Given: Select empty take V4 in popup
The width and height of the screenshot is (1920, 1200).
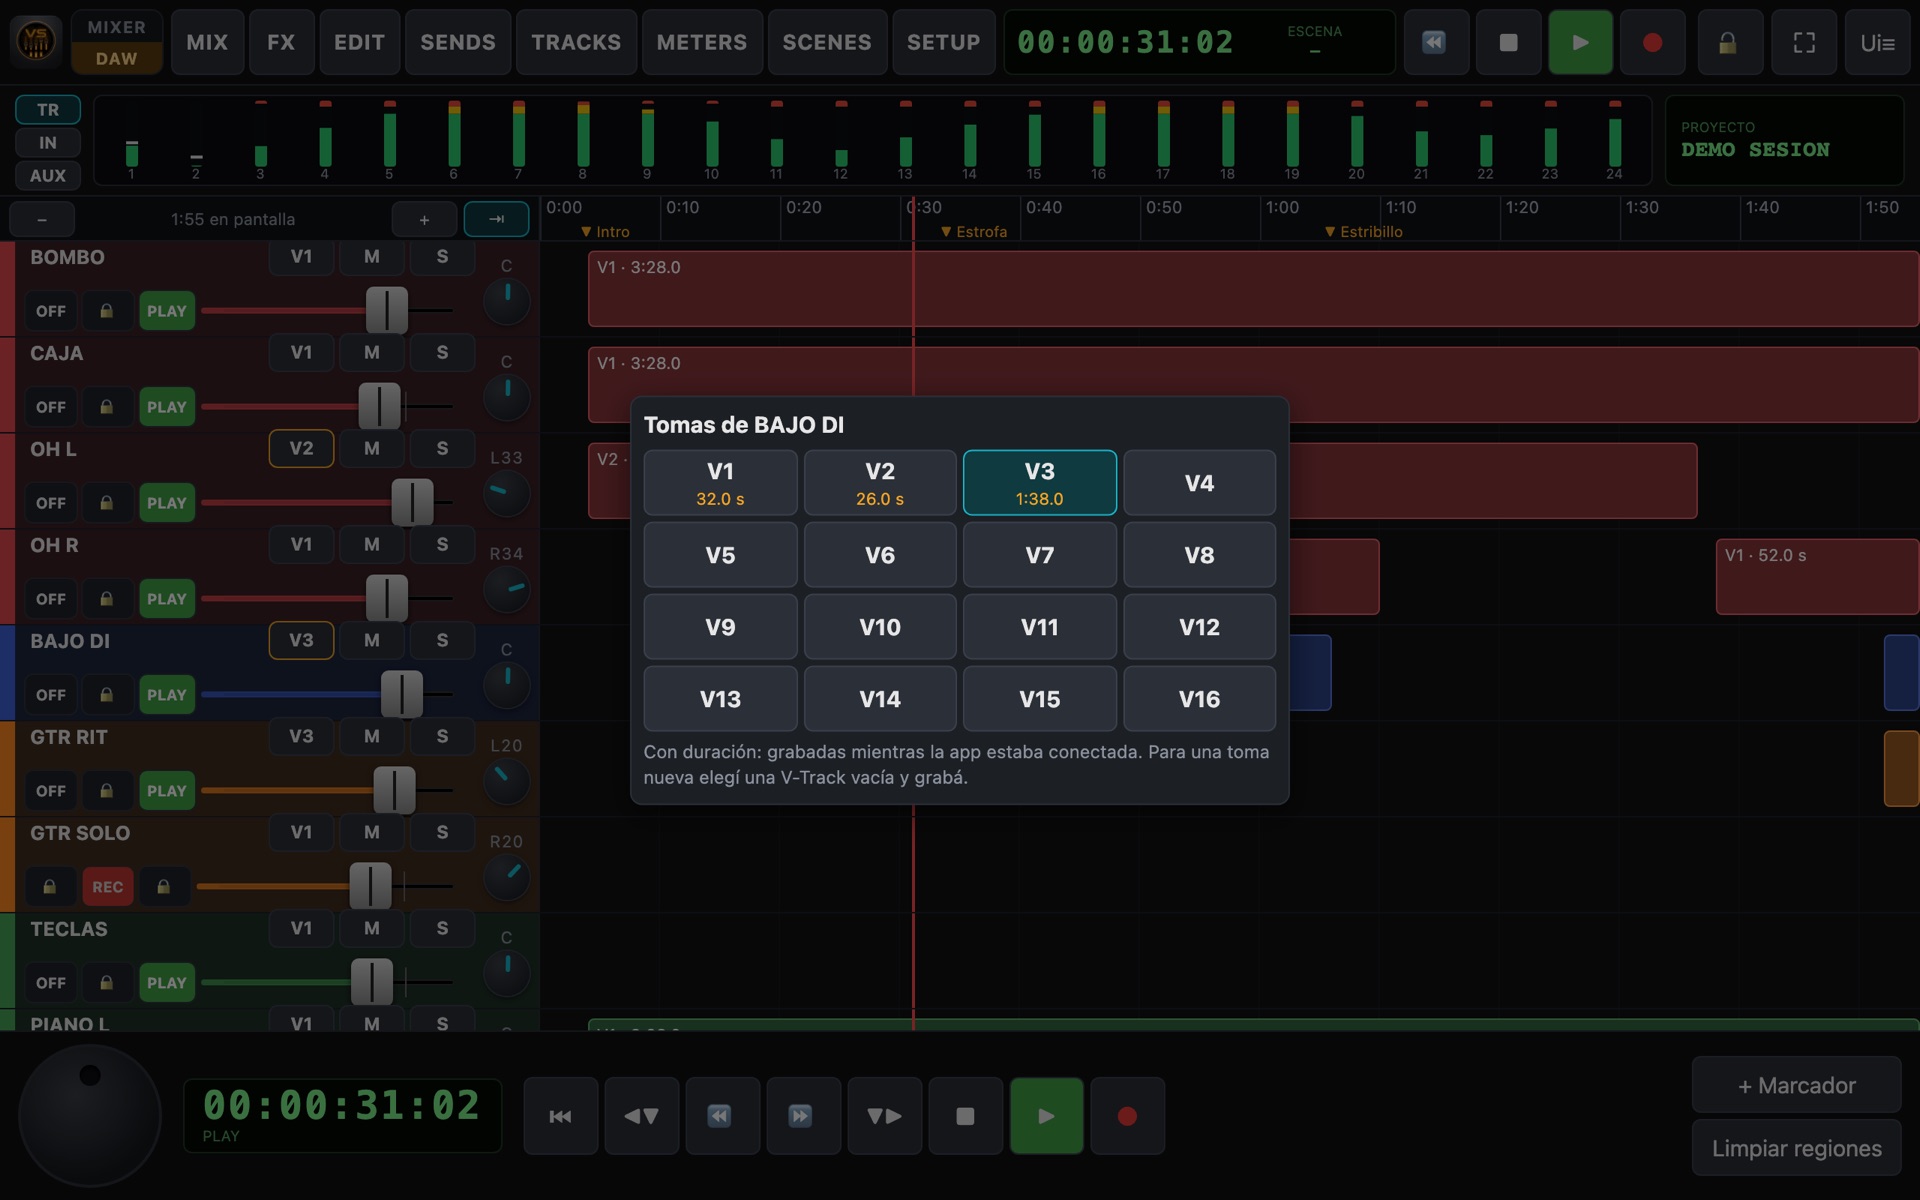Looking at the screenshot, I should pos(1199,483).
